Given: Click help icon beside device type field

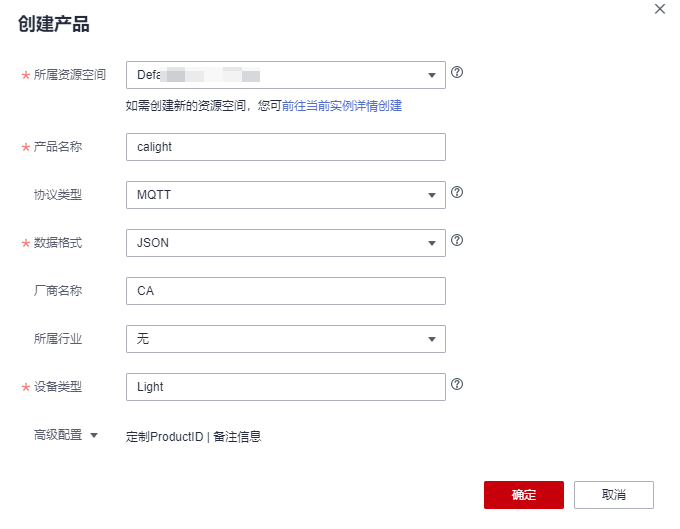Looking at the screenshot, I should [x=457, y=384].
